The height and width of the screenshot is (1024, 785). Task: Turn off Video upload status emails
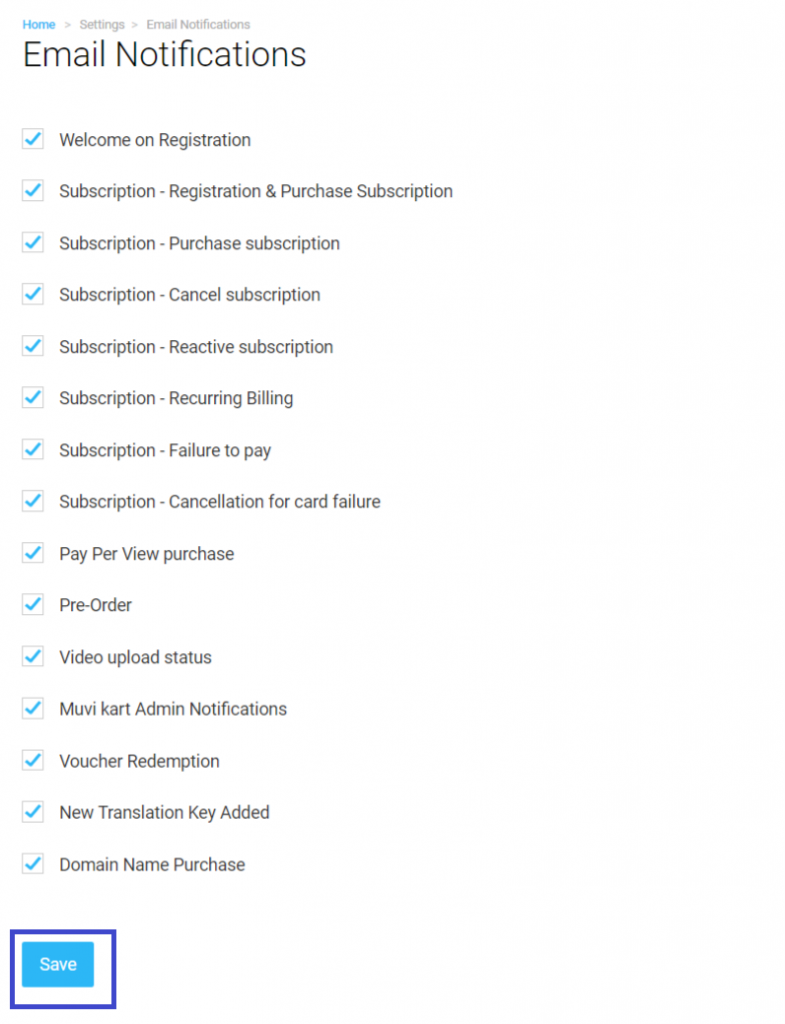point(33,656)
